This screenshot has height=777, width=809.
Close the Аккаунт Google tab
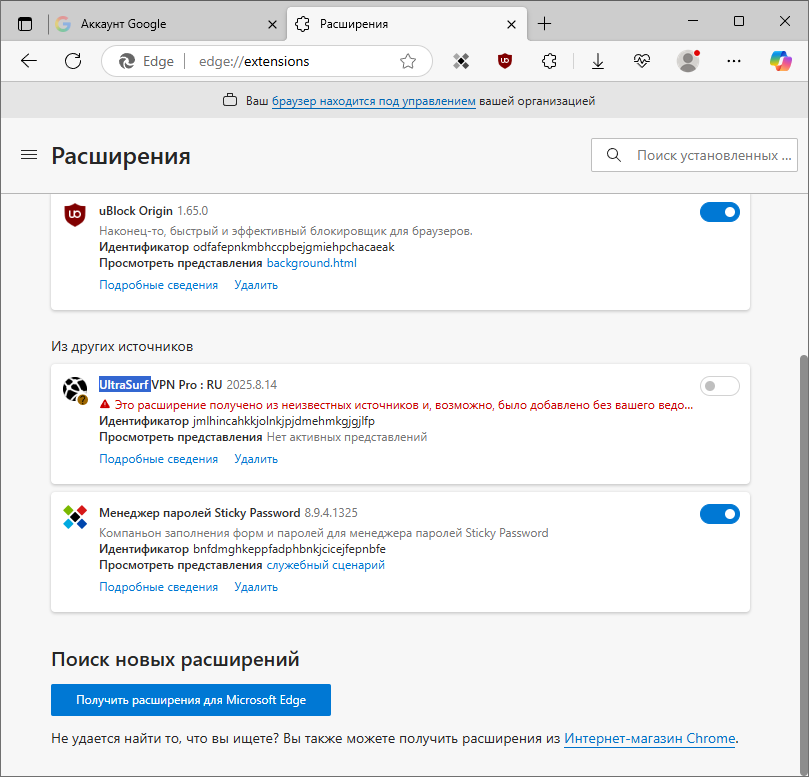coord(272,24)
